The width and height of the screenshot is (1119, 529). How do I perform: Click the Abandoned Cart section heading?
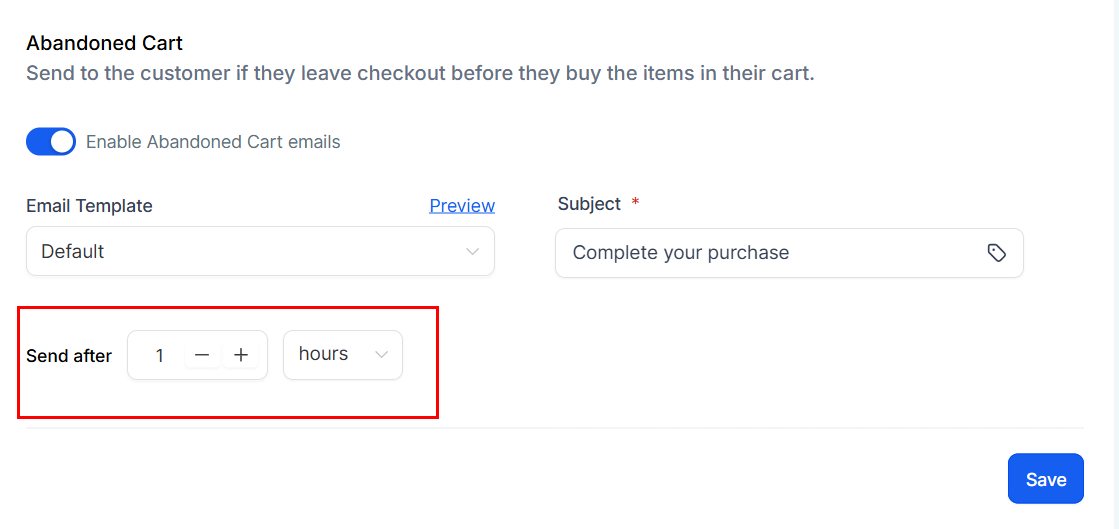pyautogui.click(x=105, y=43)
